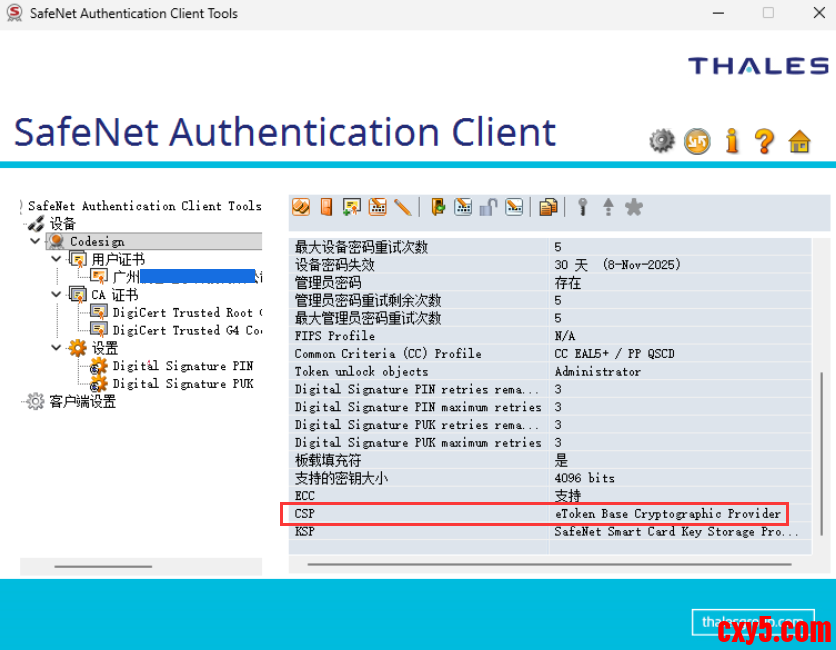Open Digital Signature PUK settings
The image size is (836, 650).
[x=183, y=383]
